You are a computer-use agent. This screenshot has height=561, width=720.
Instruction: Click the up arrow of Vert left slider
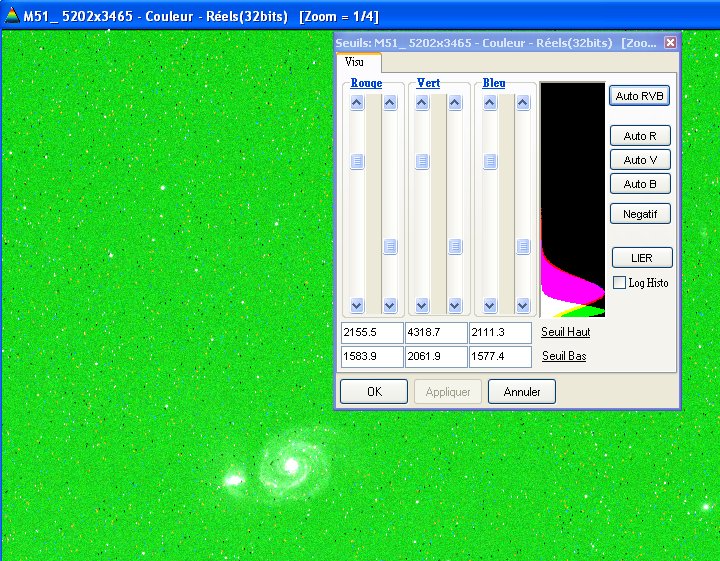coord(423,103)
